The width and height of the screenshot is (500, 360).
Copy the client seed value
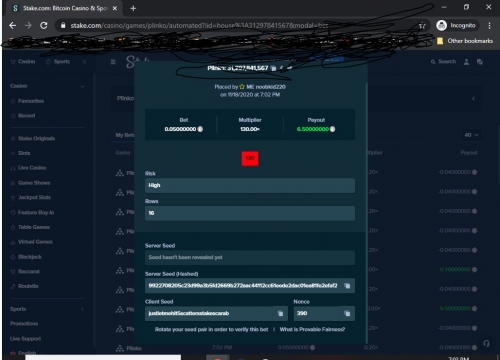tap(280, 313)
